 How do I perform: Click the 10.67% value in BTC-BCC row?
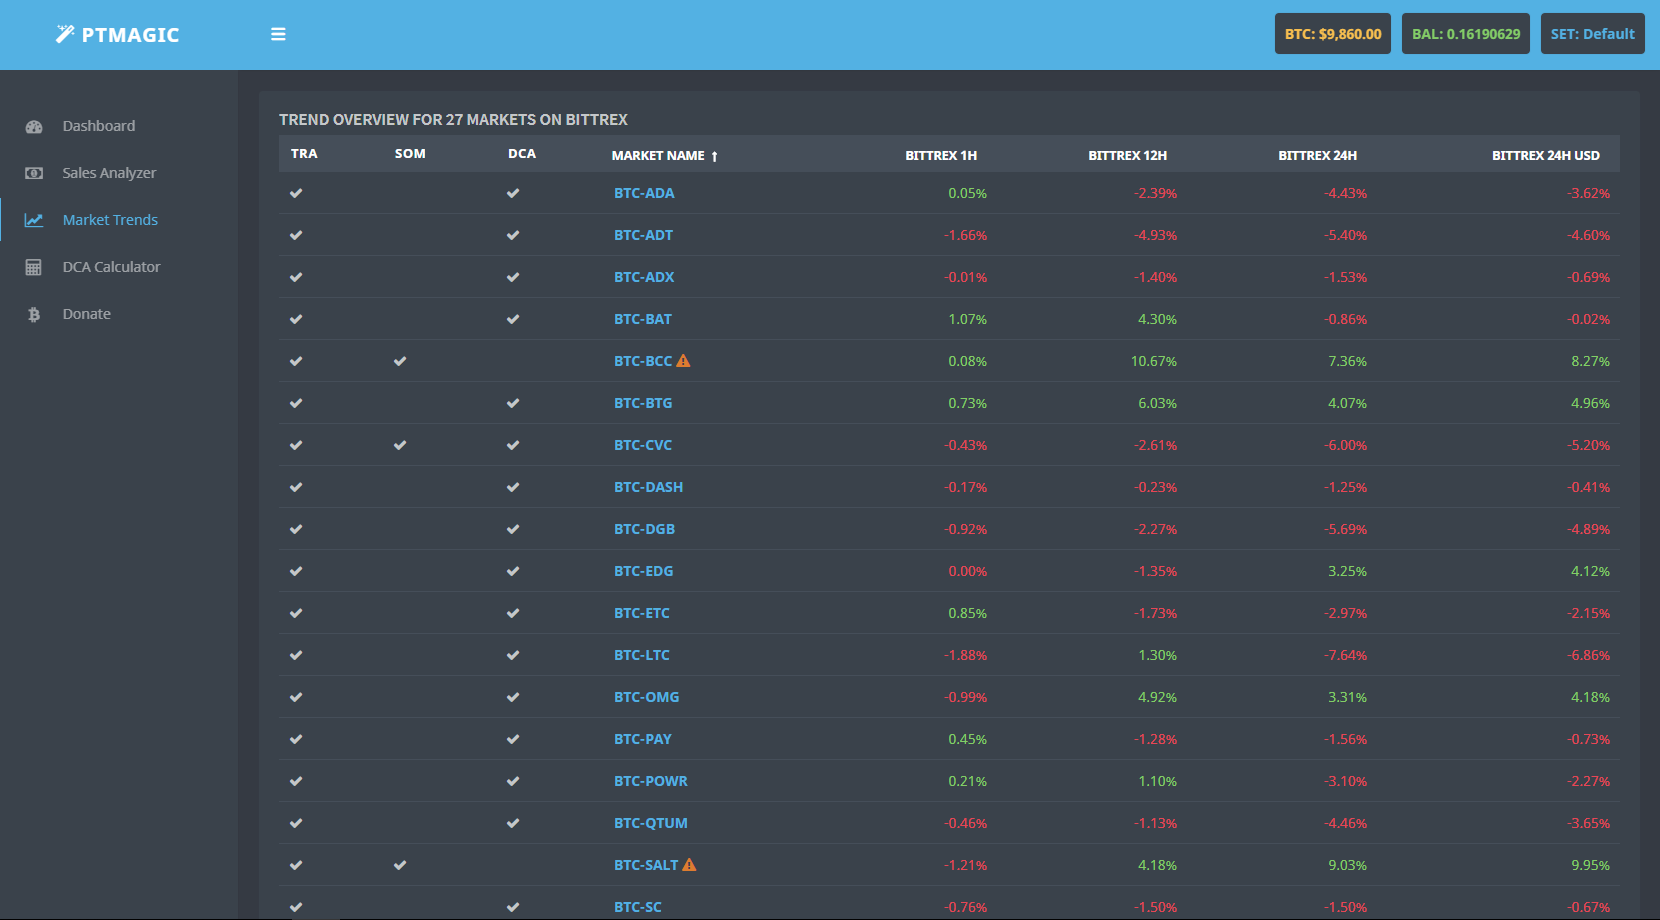[x=1154, y=361]
